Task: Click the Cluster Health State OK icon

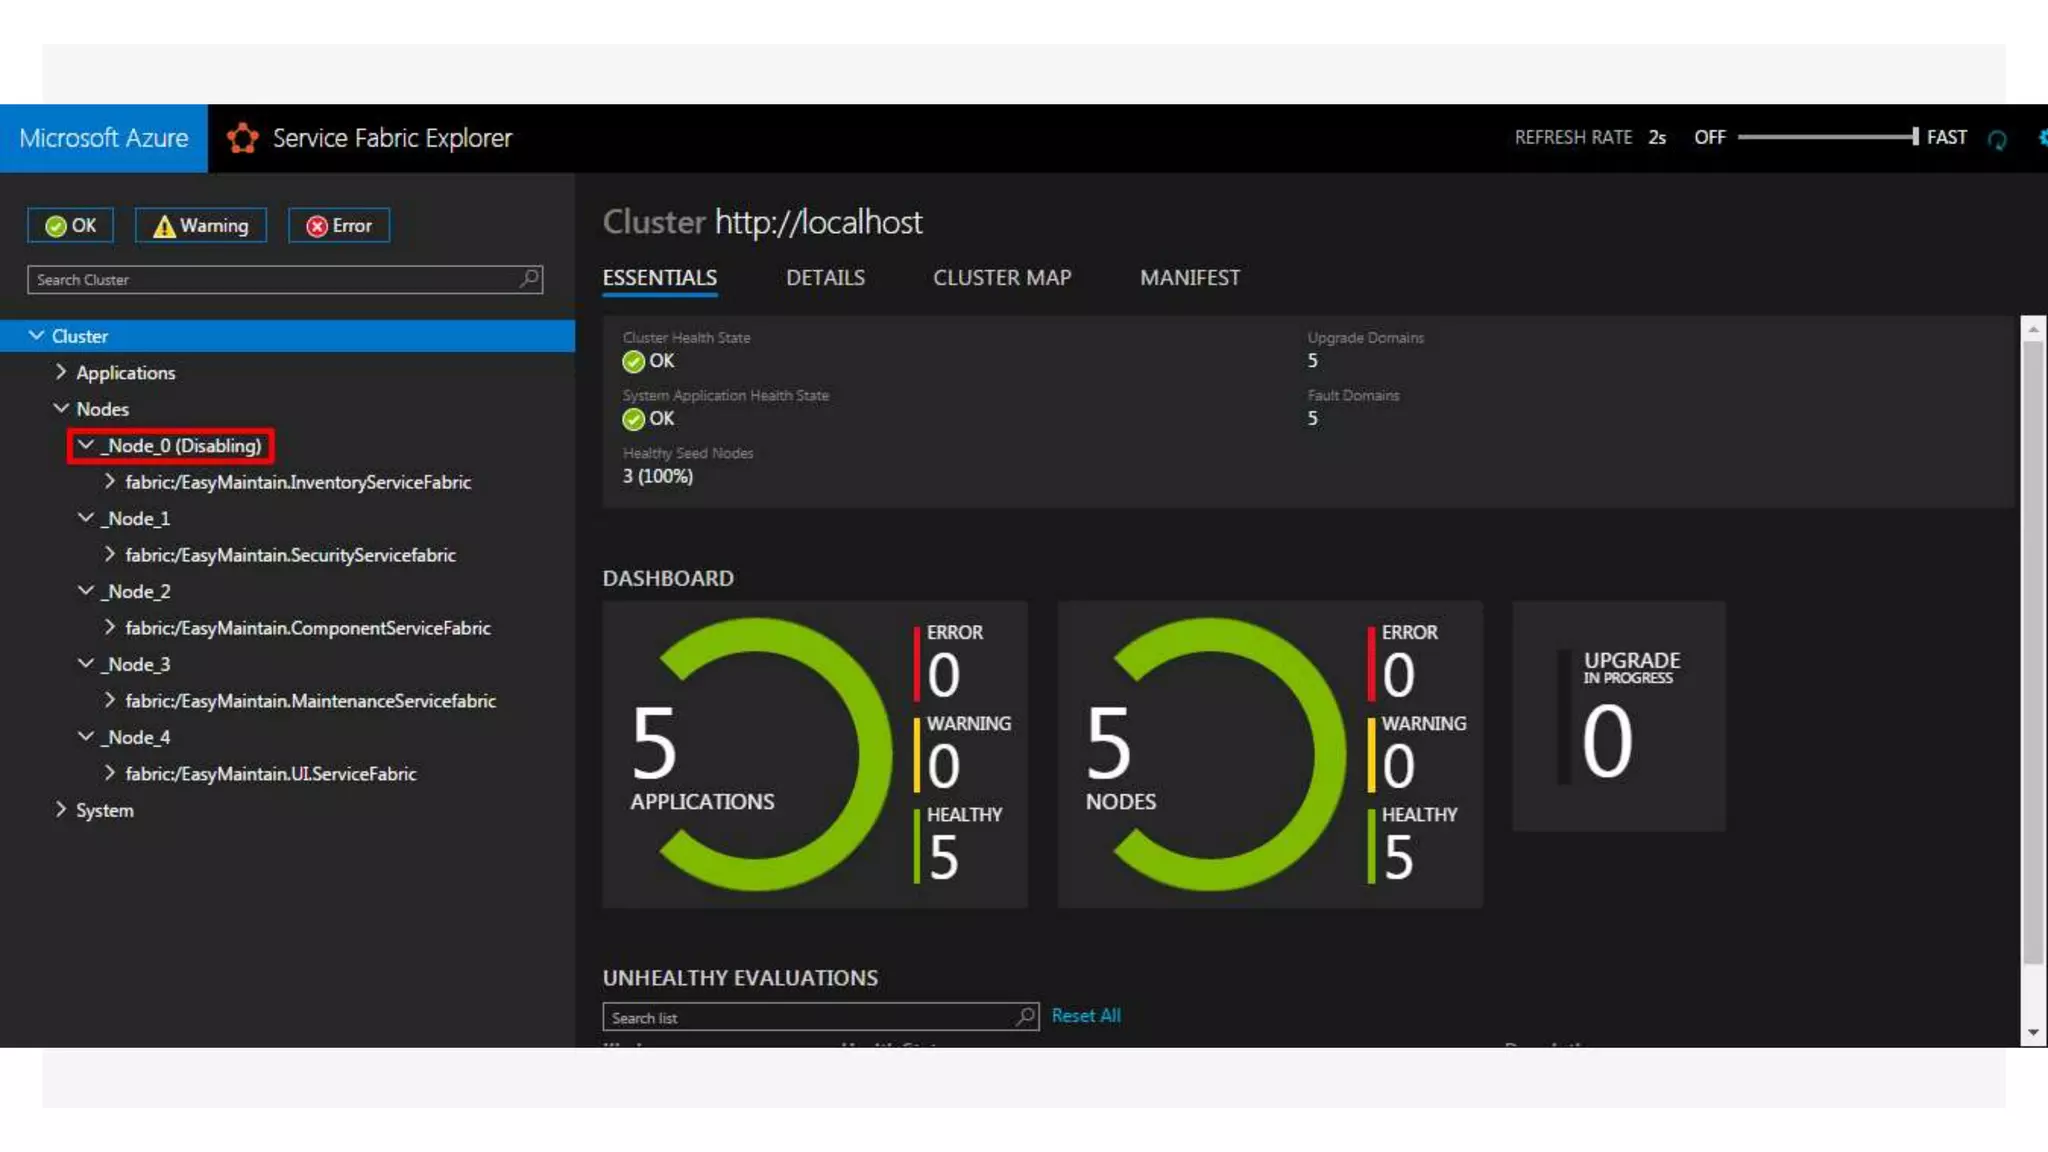Action: (633, 361)
